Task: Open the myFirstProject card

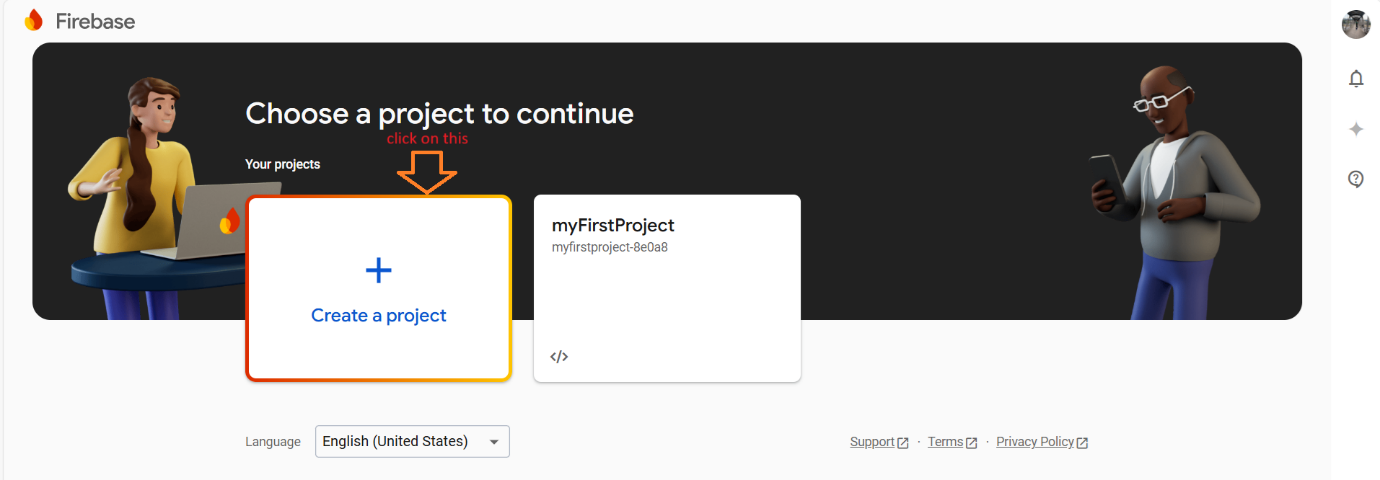Action: tap(667, 288)
